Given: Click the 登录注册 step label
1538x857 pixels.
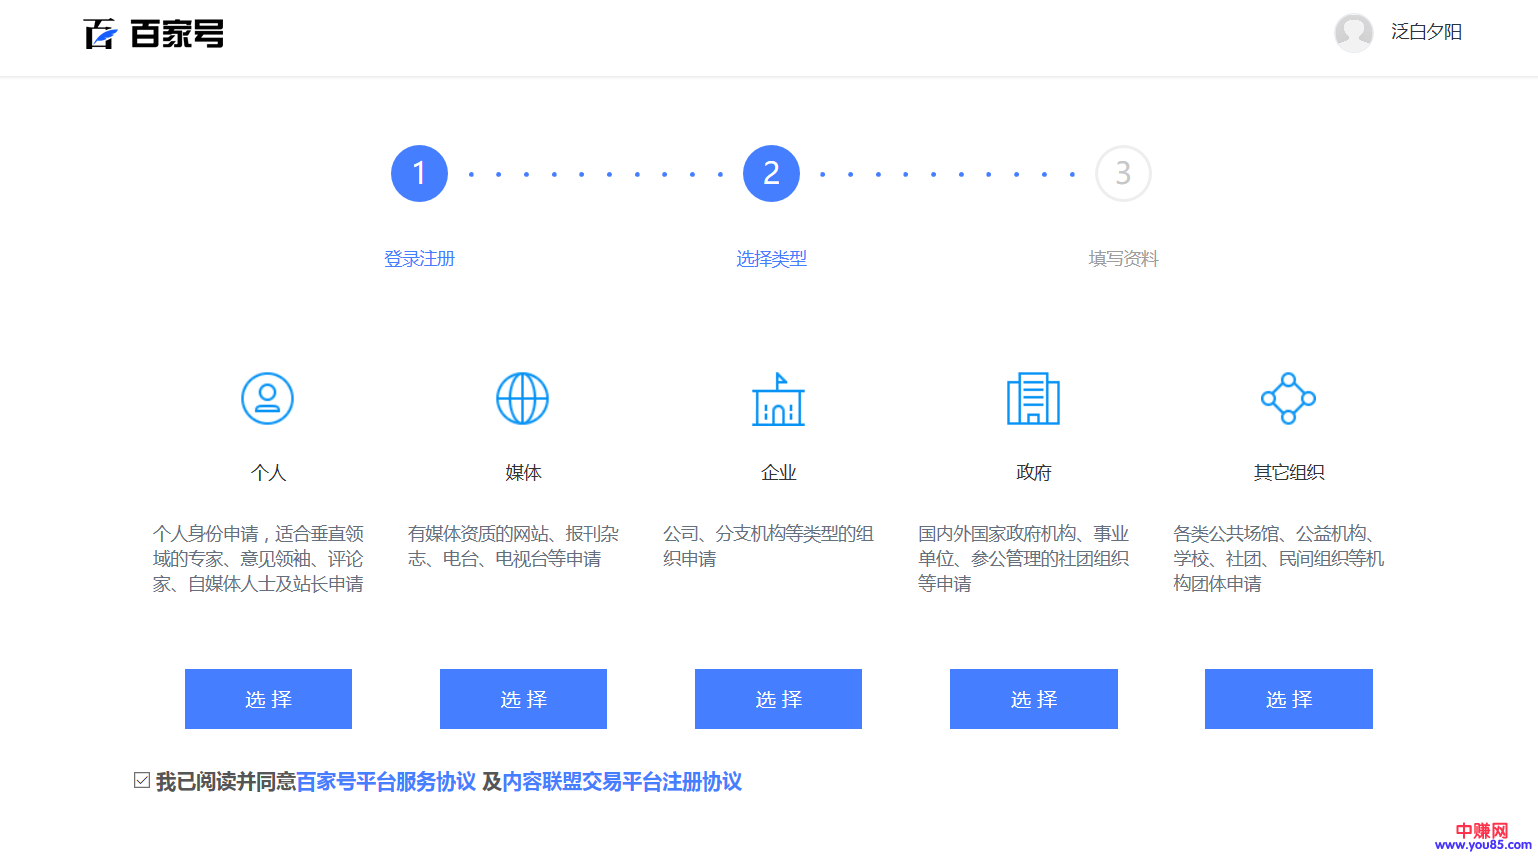Looking at the screenshot, I should [419, 259].
